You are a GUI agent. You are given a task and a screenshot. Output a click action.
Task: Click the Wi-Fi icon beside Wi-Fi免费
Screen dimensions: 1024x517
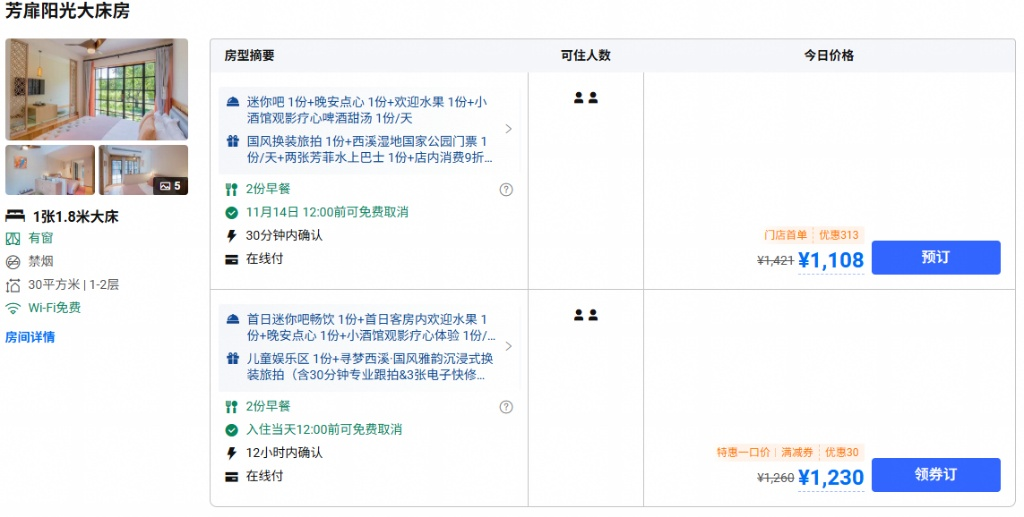(x=13, y=308)
